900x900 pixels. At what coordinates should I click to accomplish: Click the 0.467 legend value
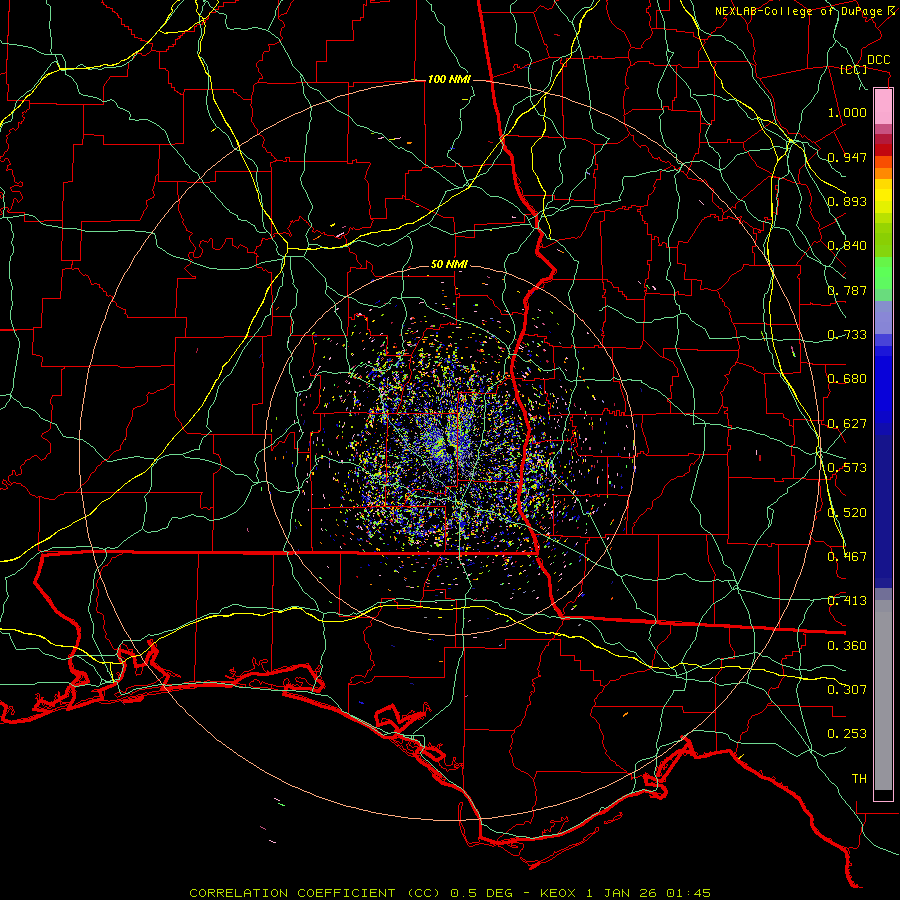tap(847, 557)
